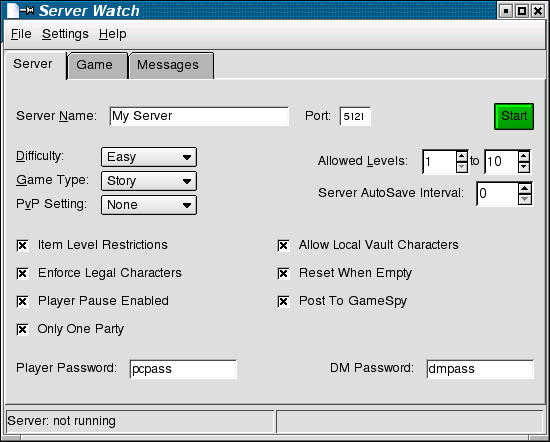
Task: Click the DM Password field
Action: coord(480,369)
